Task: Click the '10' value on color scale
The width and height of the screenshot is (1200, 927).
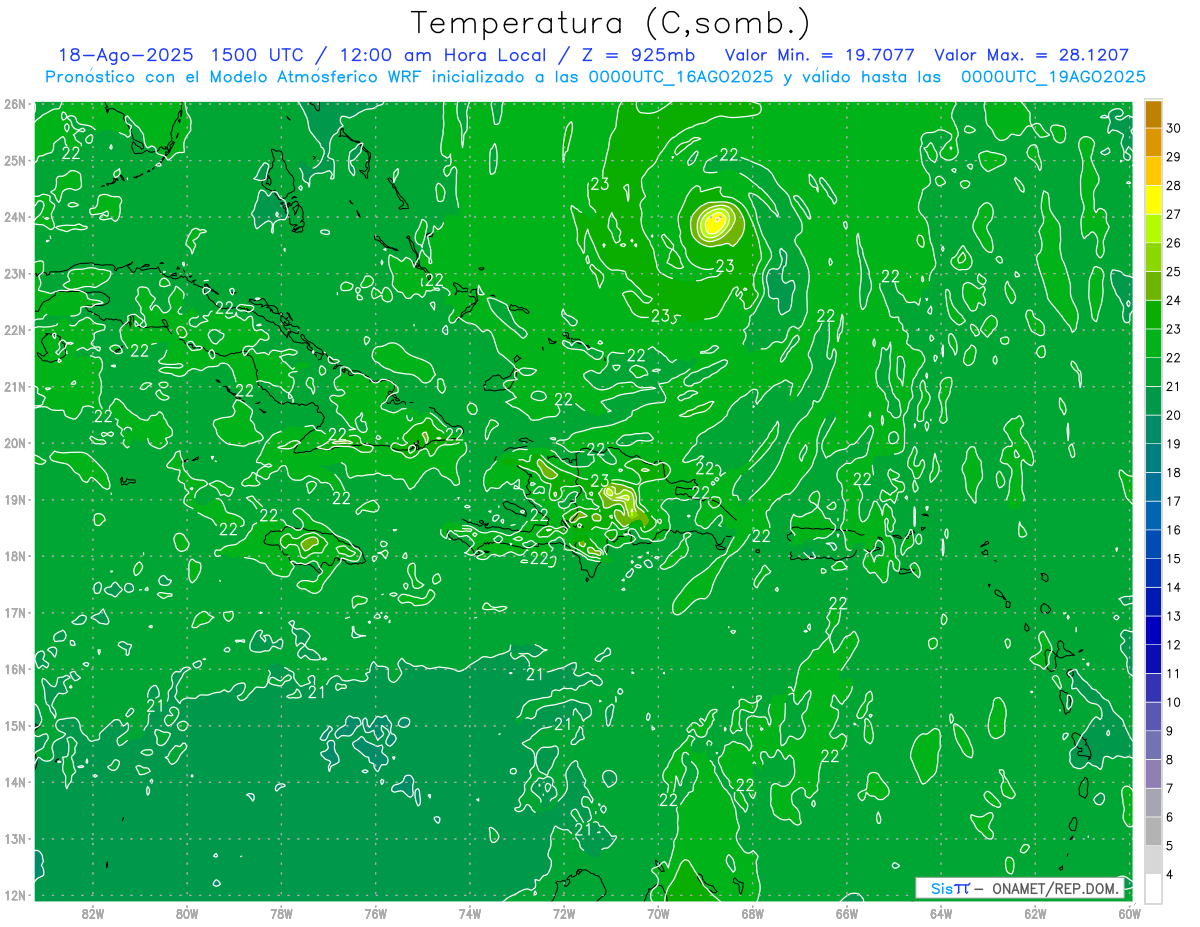Action: pyautogui.click(x=1174, y=702)
